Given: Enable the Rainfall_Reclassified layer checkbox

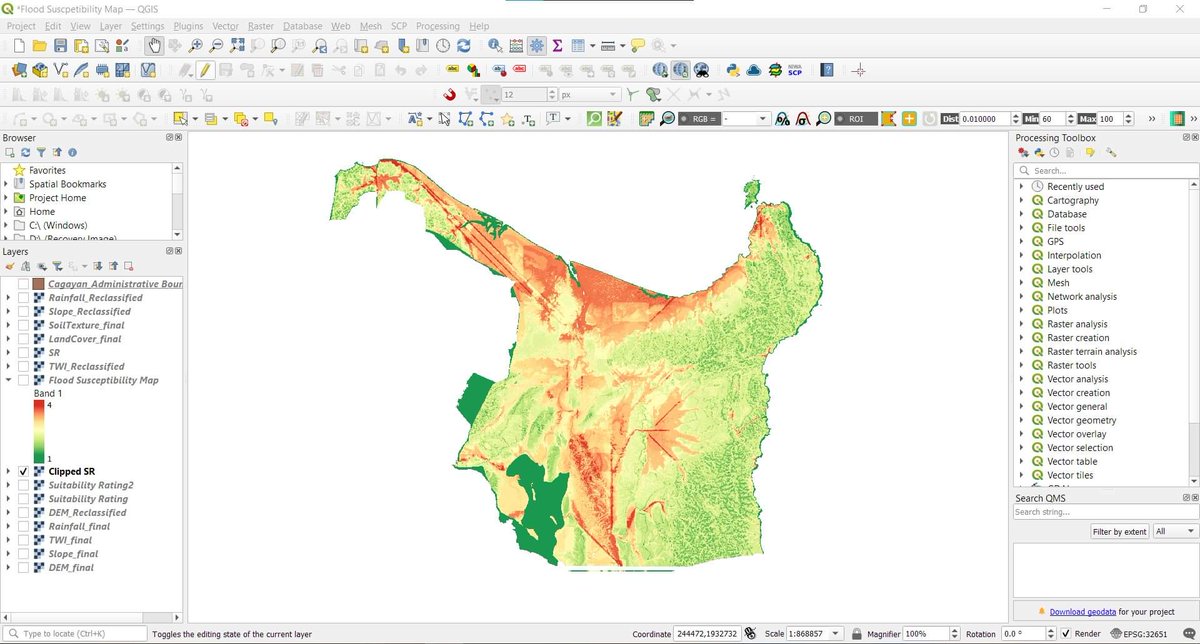Looking at the screenshot, I should (x=24, y=298).
